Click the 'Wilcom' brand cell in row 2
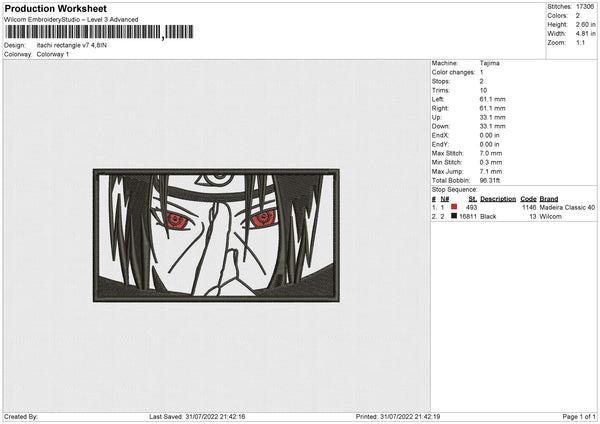Viewport: 600px width, 424px height. click(551, 217)
